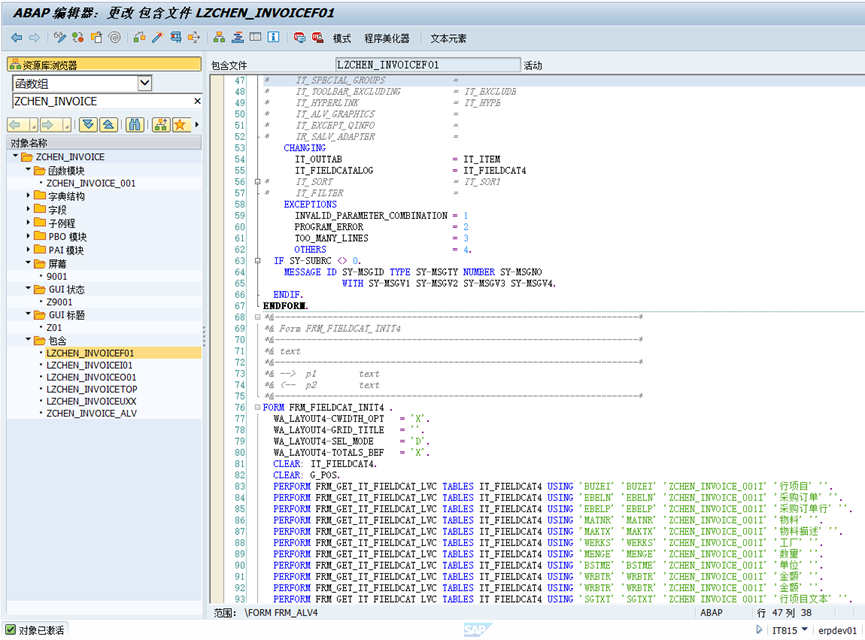Click the 模式 toolbar button
This screenshot has height=640, width=865.
point(341,38)
